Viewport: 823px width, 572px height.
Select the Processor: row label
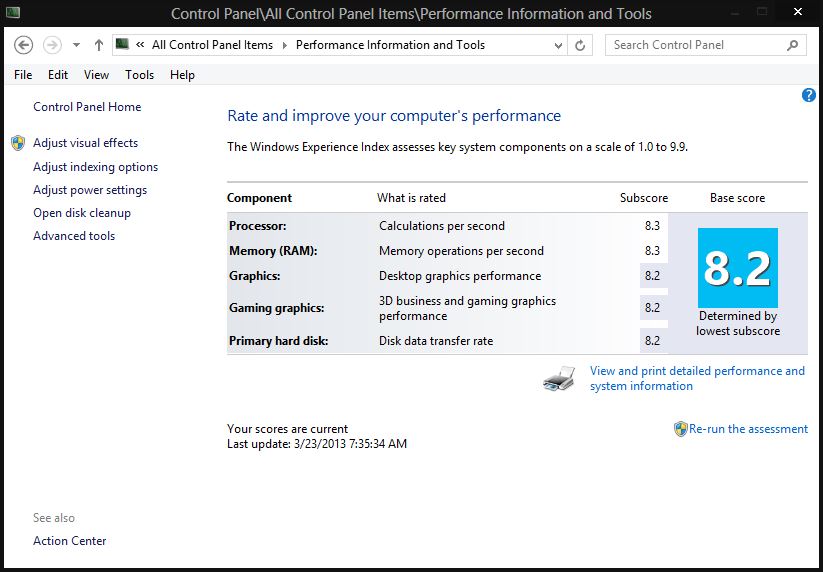(258, 226)
